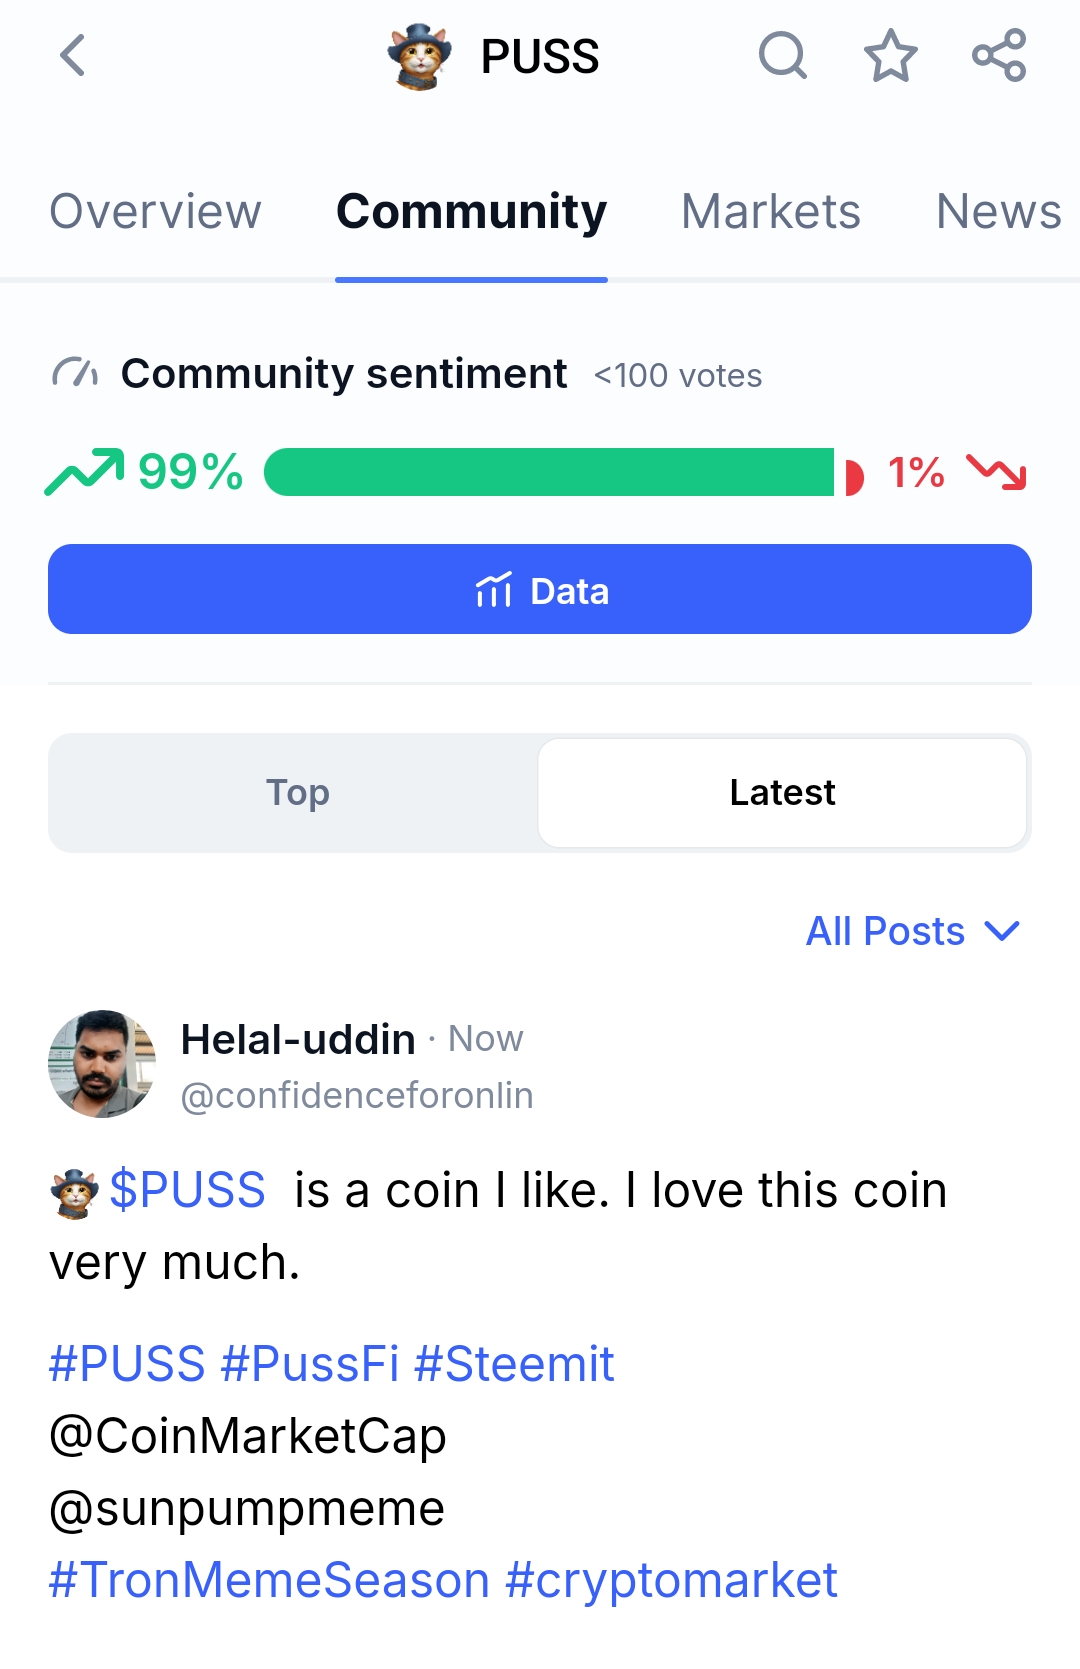This screenshot has height=1669, width=1080.
Task: Open the Markets tab
Action: (770, 212)
